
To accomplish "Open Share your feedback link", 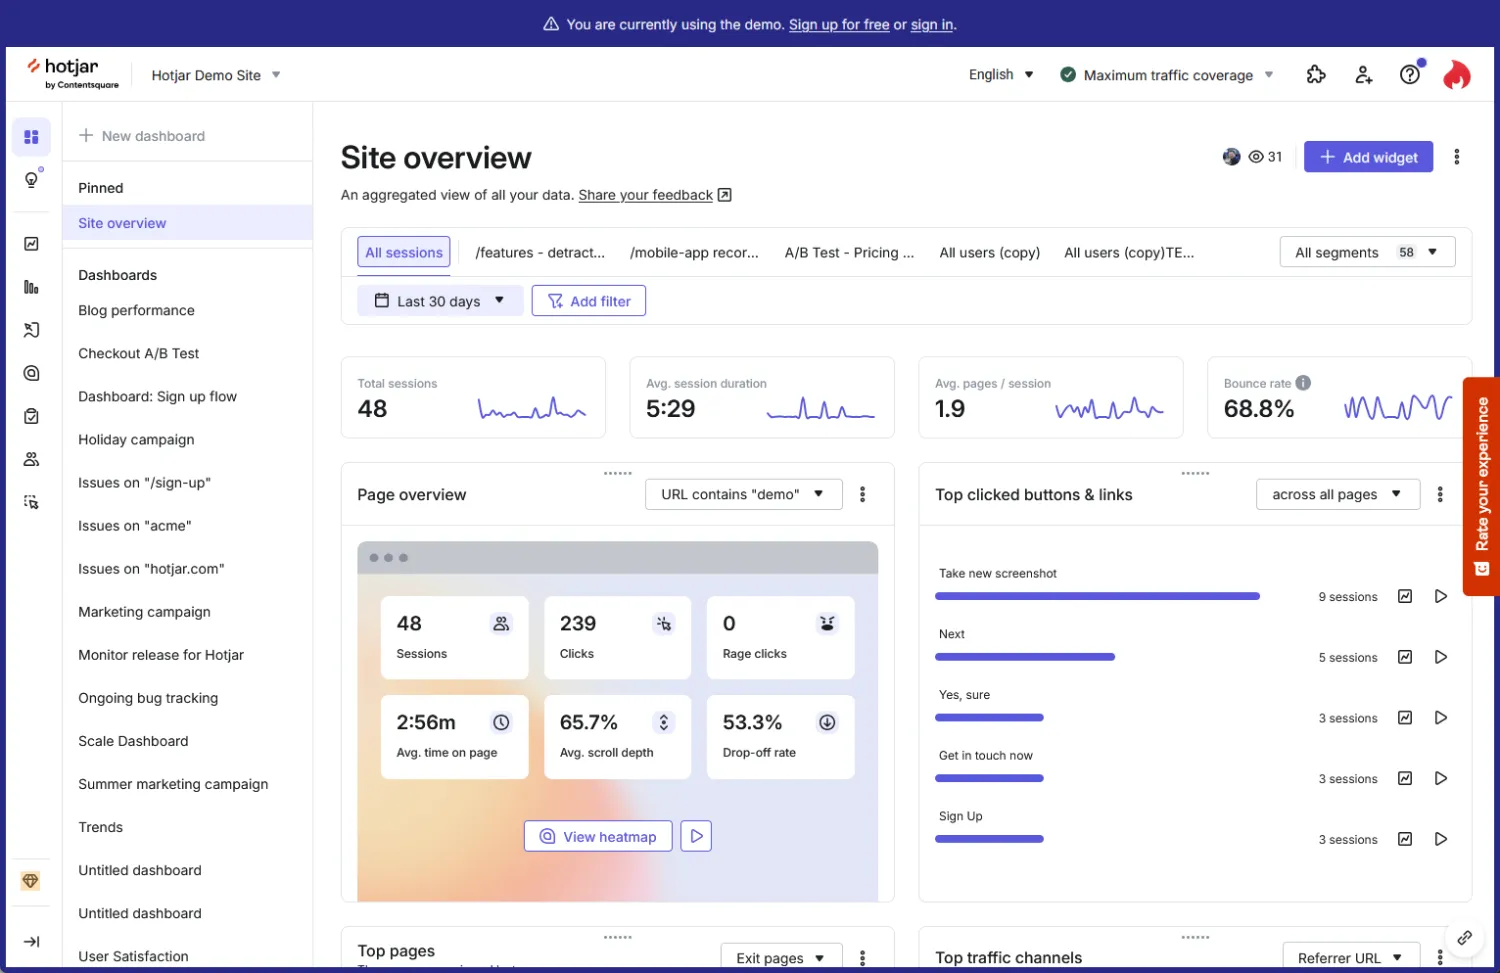I will (655, 195).
